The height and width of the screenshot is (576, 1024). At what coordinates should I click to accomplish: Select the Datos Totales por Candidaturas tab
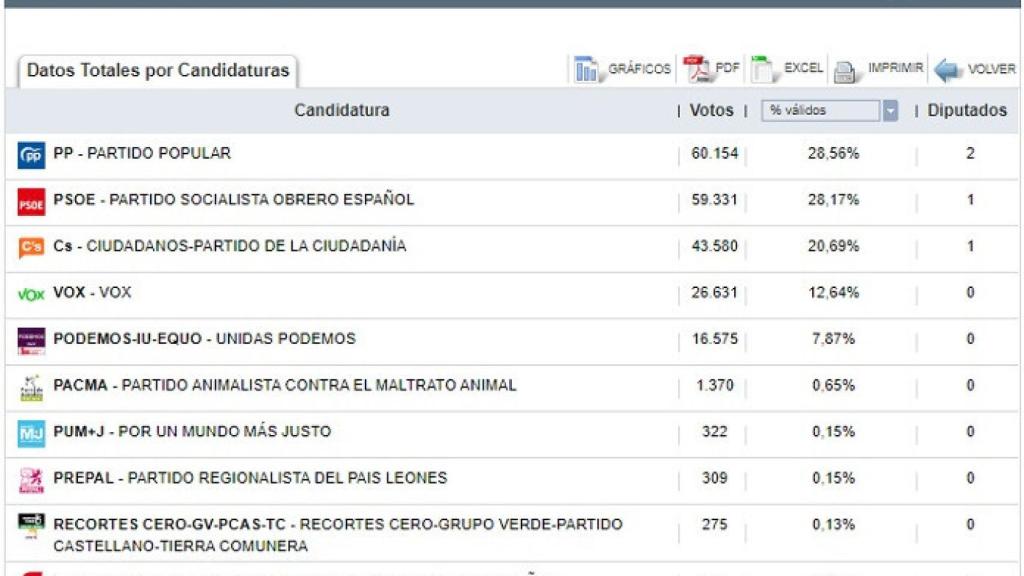click(158, 71)
